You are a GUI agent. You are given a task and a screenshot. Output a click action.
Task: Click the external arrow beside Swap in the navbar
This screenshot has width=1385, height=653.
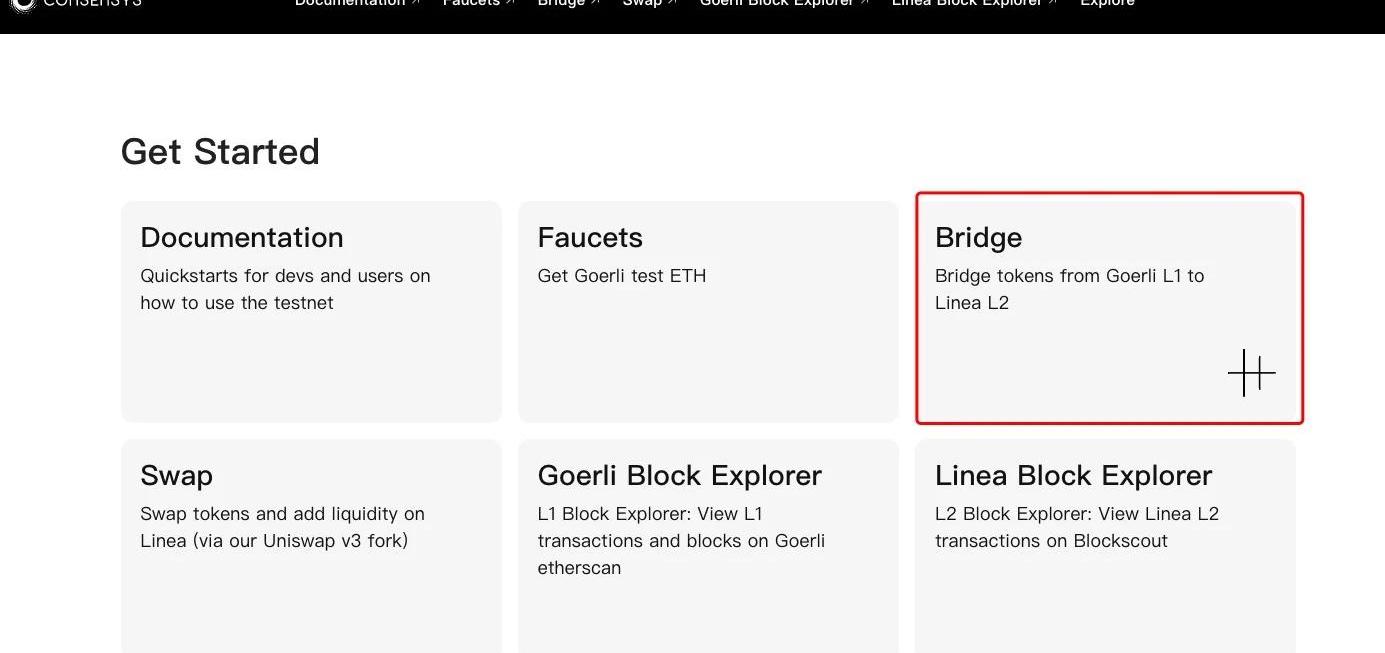coord(672,3)
